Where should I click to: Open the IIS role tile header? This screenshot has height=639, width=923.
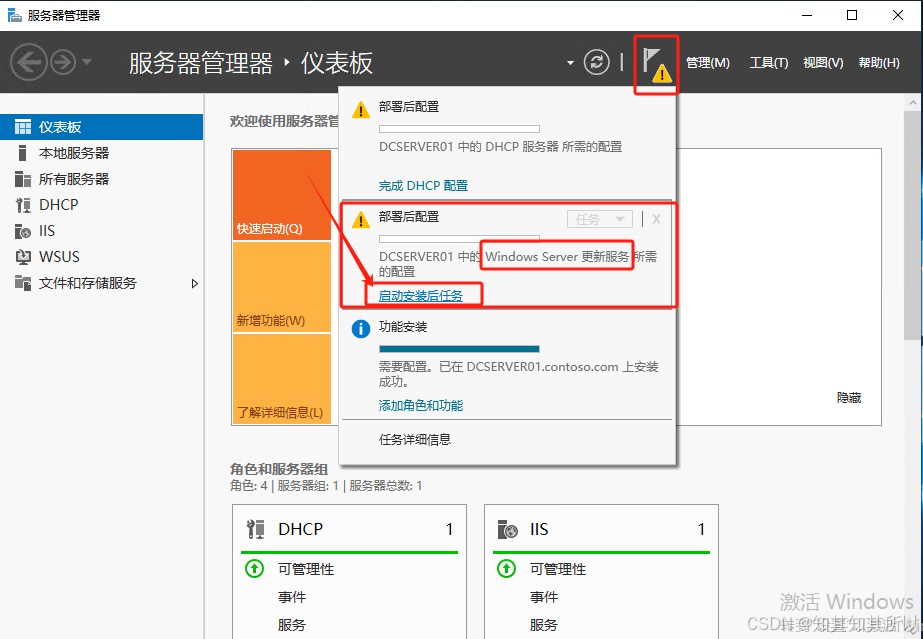(x=601, y=530)
